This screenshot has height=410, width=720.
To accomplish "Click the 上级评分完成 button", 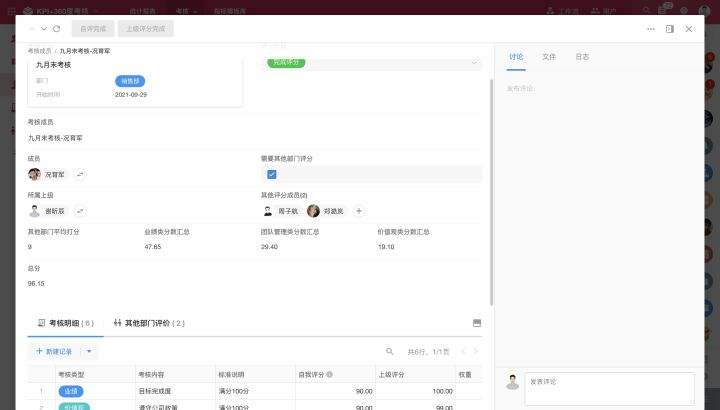I will click(x=146, y=28).
